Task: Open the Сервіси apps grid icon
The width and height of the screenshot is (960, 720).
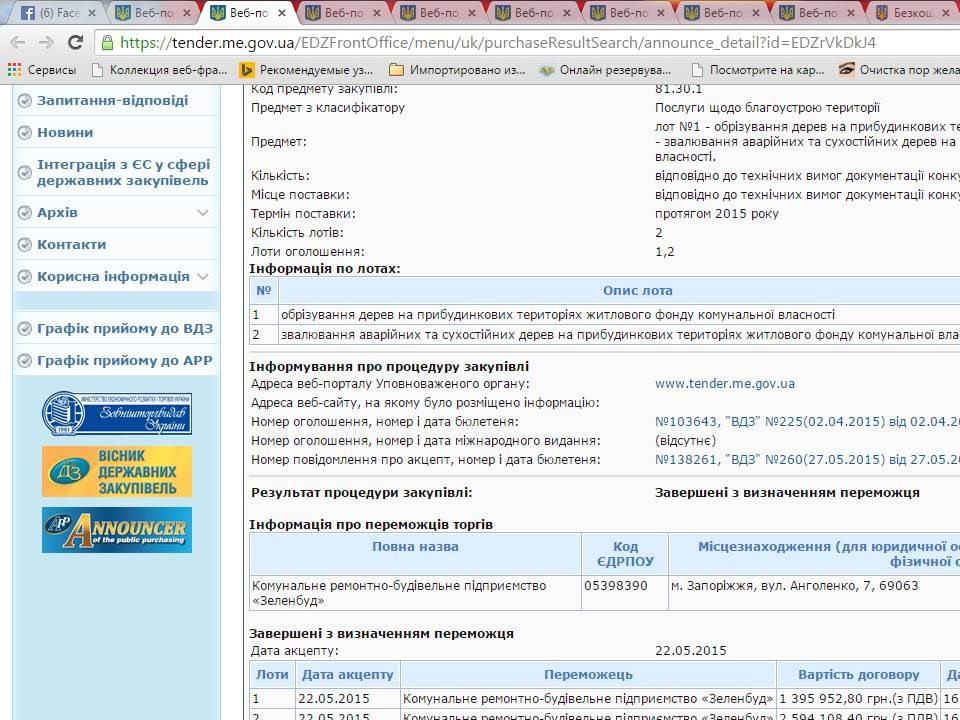Action: pos(13,71)
